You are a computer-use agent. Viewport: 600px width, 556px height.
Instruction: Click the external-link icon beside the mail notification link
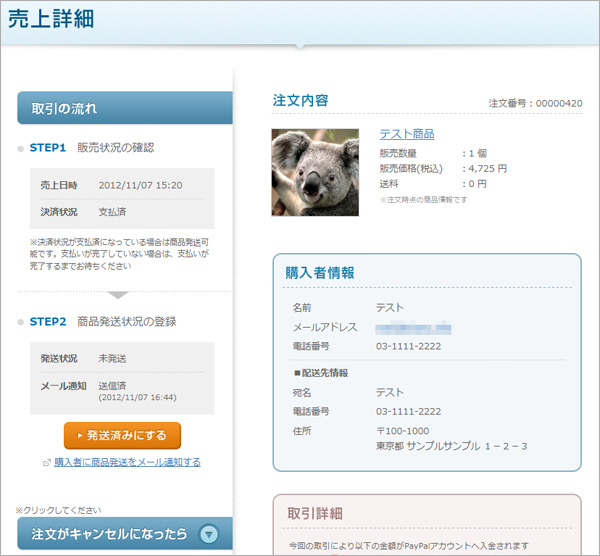[46, 463]
